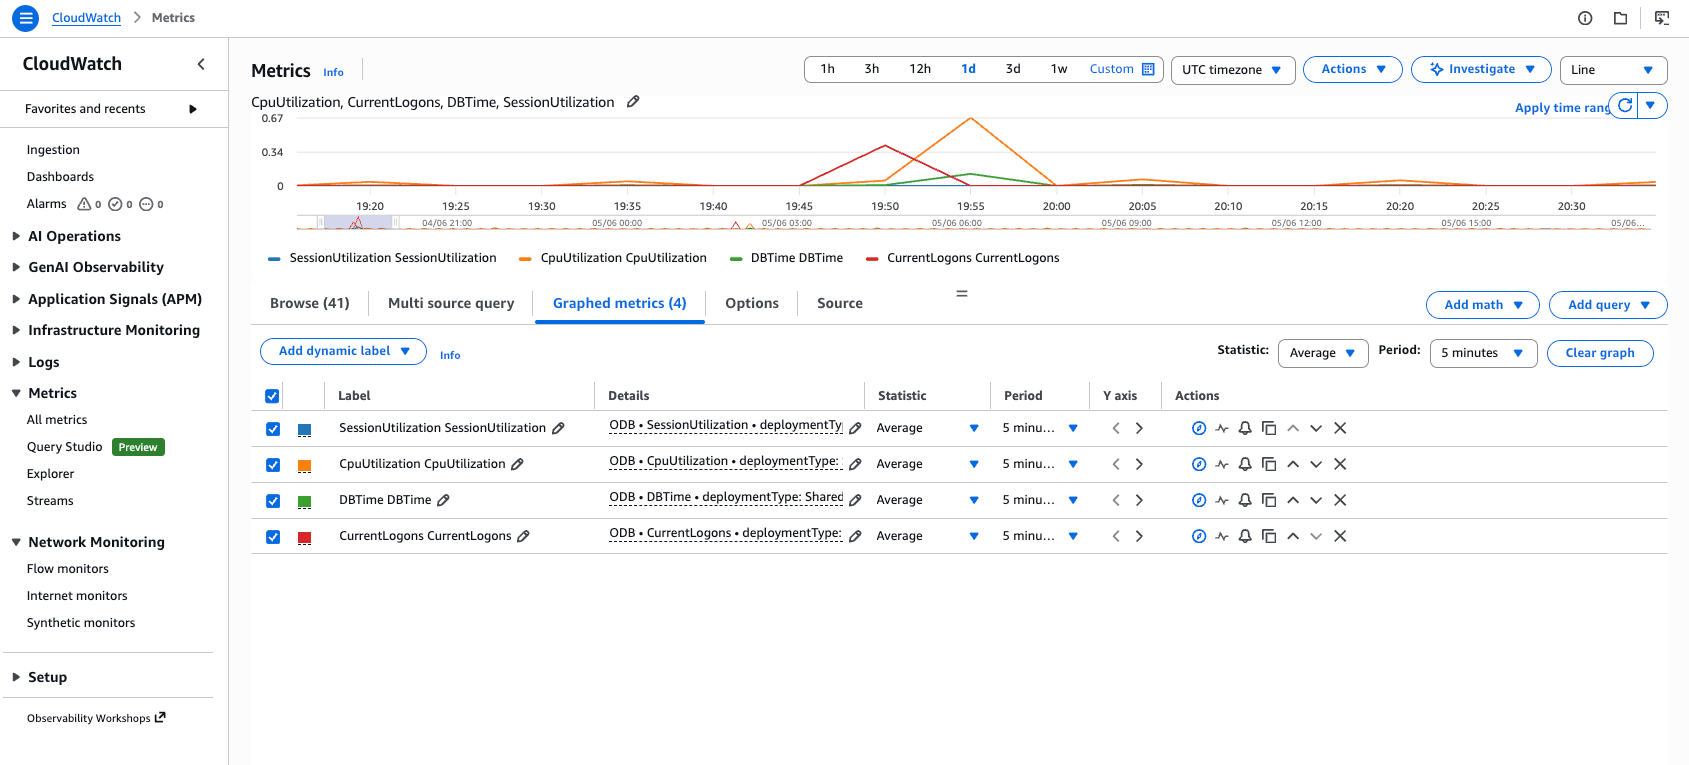Open the Add query dropdown

[1608, 305]
